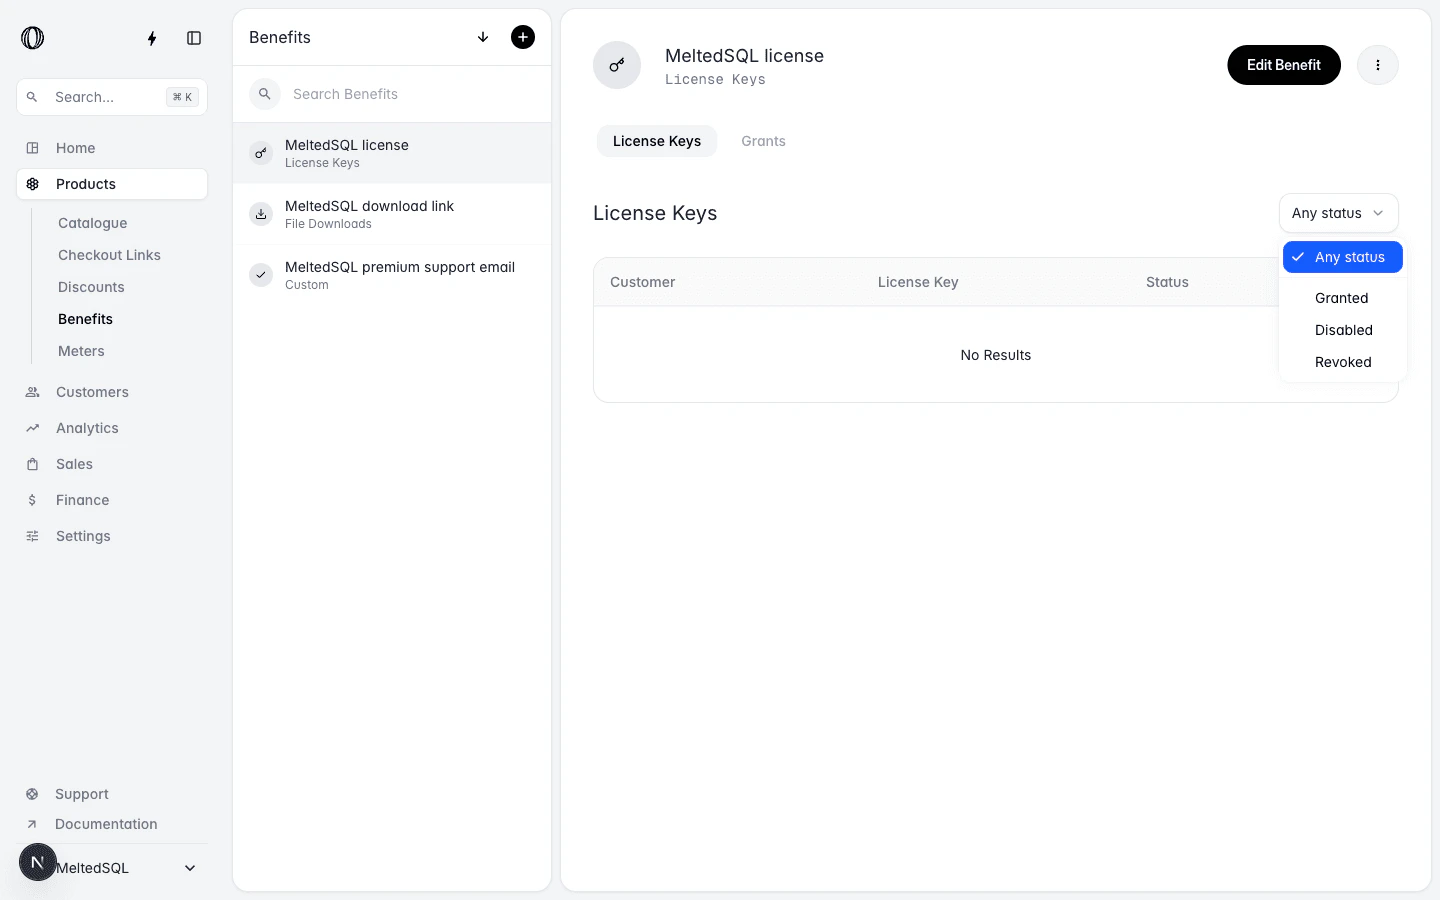
Task: Open Settings section label
Action: coord(83,536)
